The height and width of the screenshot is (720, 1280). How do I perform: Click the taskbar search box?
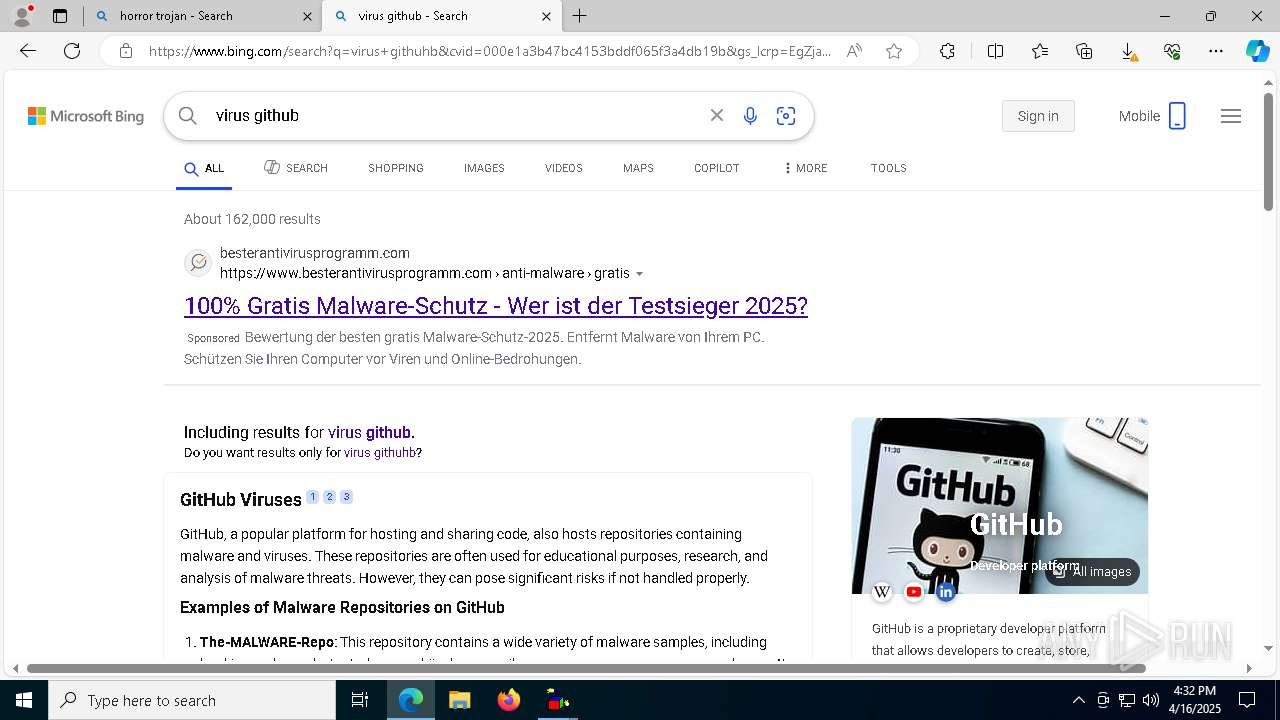click(192, 700)
